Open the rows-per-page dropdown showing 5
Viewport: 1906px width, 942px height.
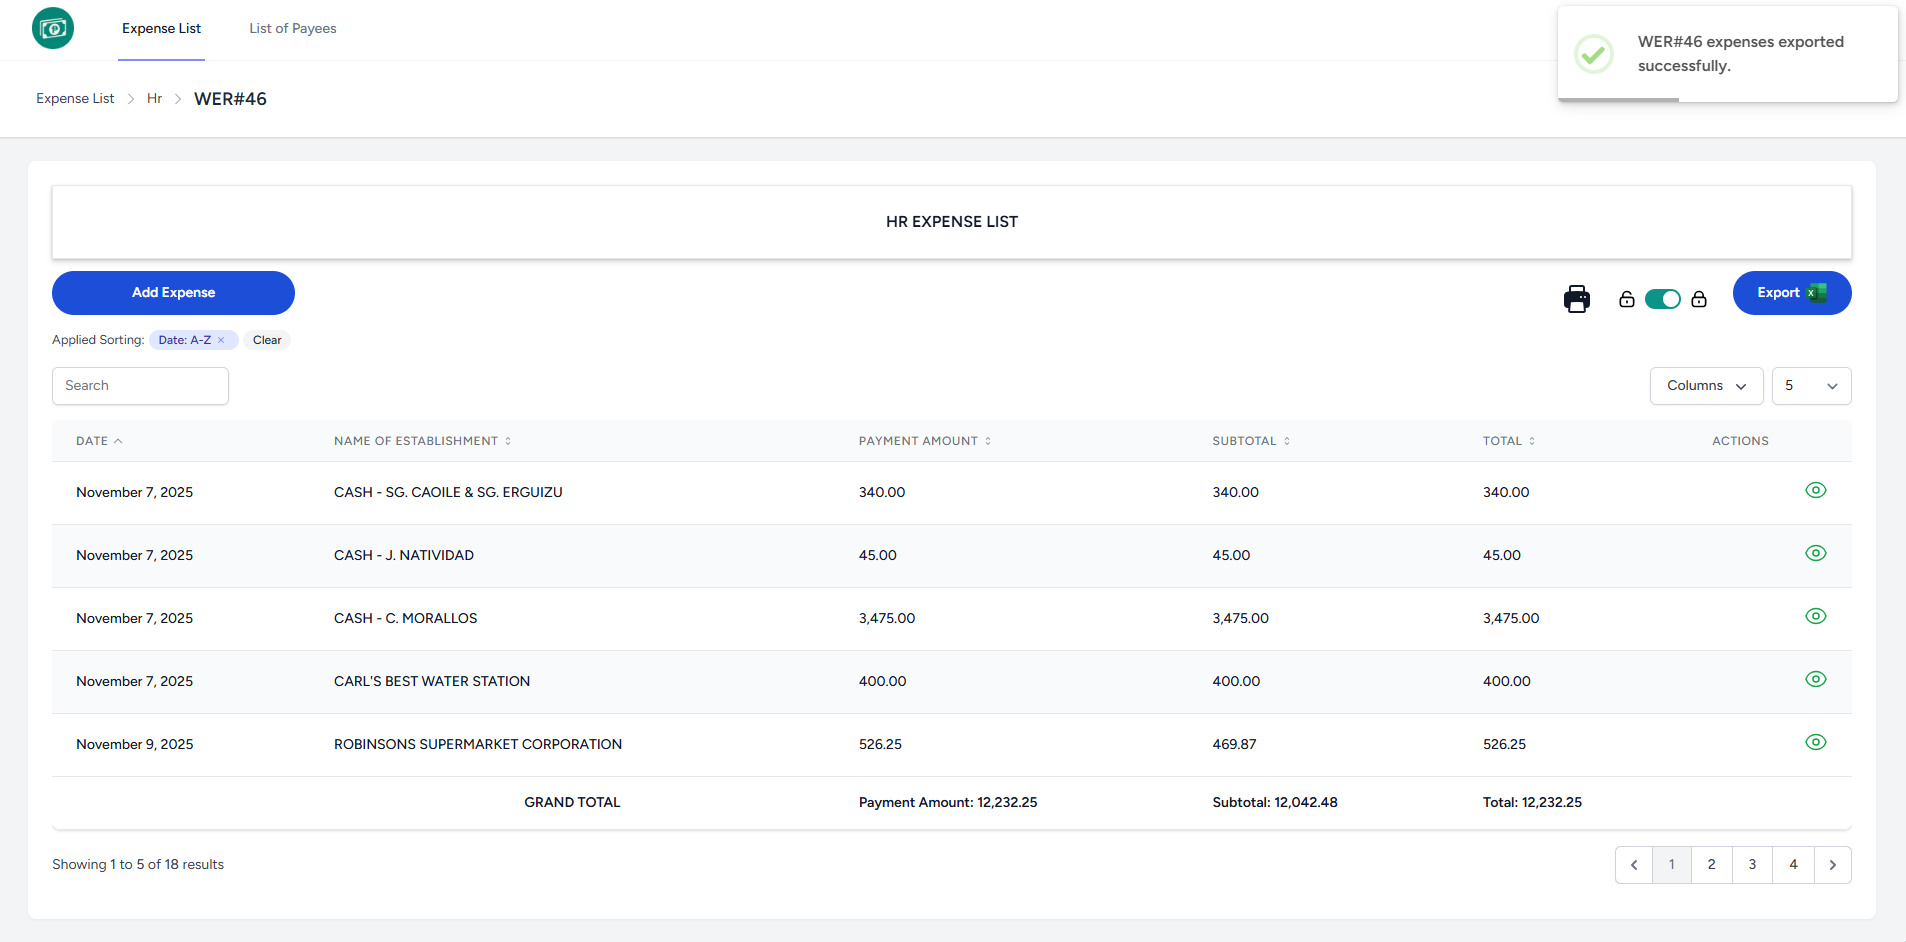pos(1811,386)
